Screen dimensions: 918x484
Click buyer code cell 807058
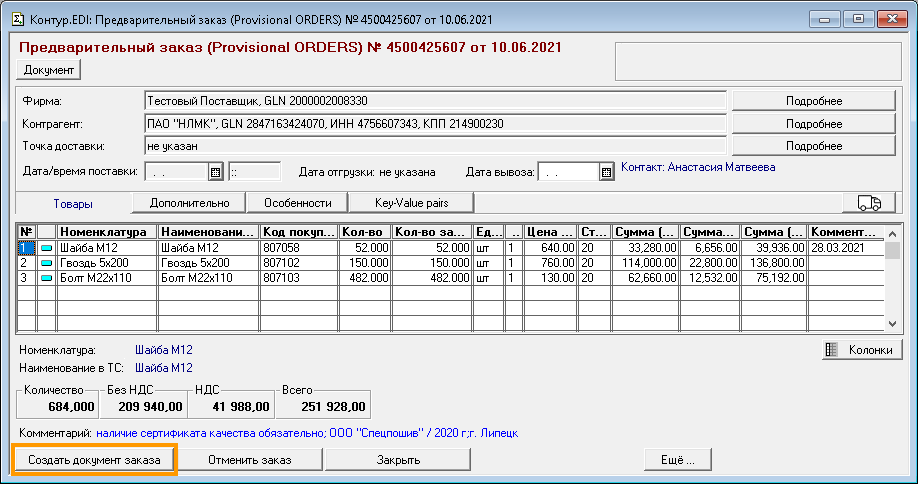pyautogui.click(x=299, y=248)
